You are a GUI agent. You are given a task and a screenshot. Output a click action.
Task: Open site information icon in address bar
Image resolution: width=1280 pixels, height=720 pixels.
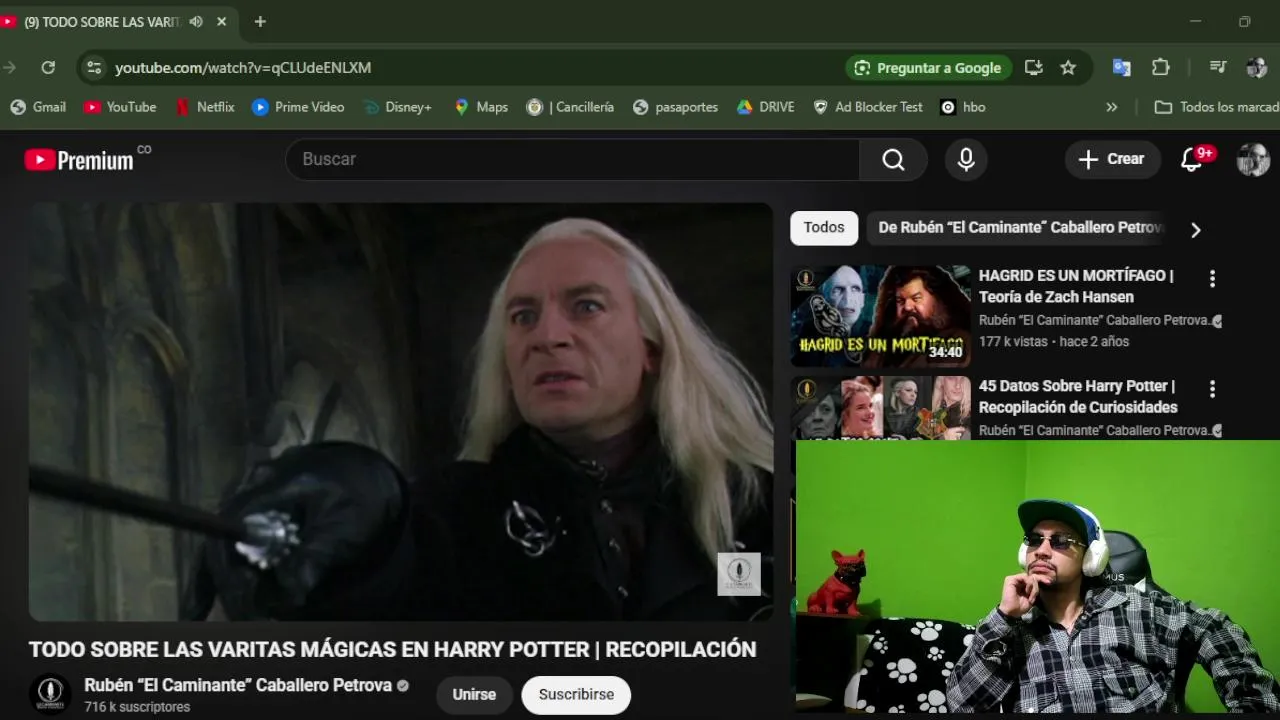click(94, 68)
